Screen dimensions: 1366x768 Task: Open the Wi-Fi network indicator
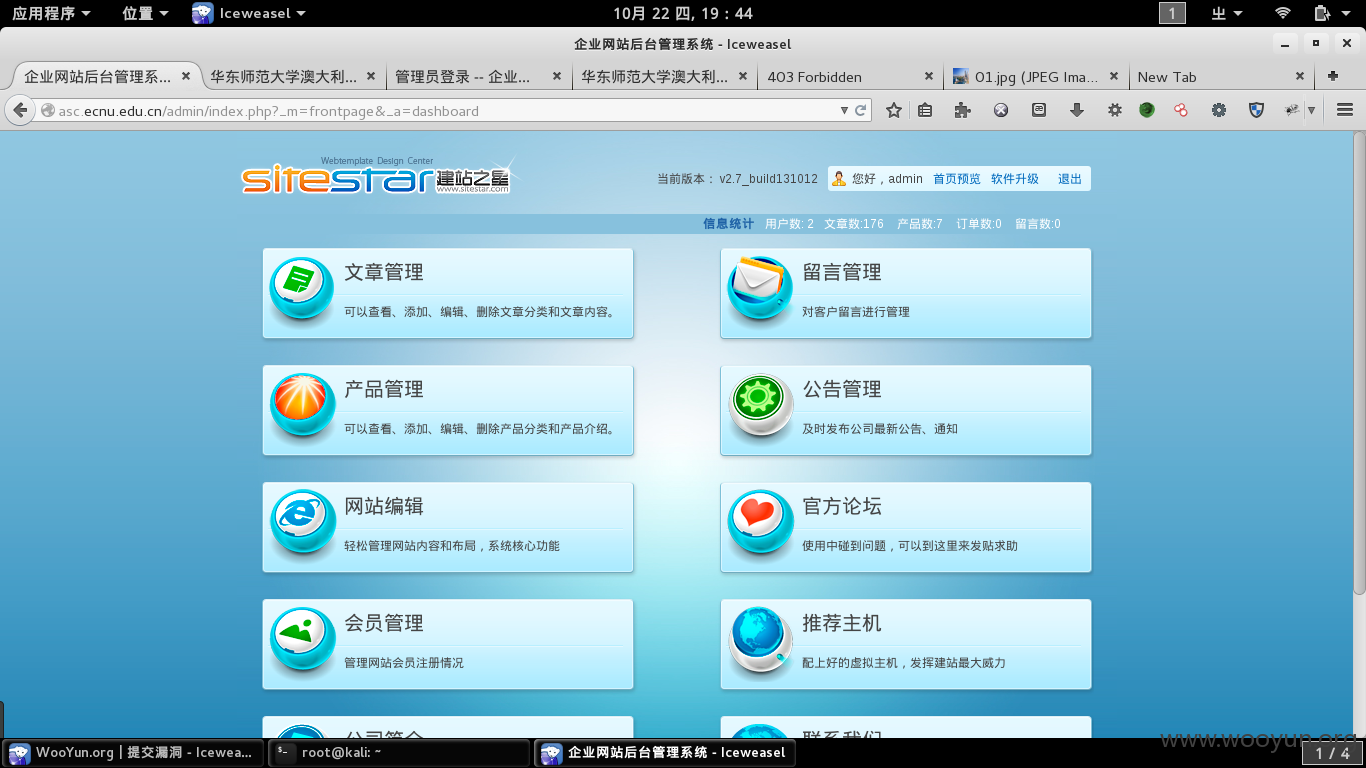coord(1283,13)
